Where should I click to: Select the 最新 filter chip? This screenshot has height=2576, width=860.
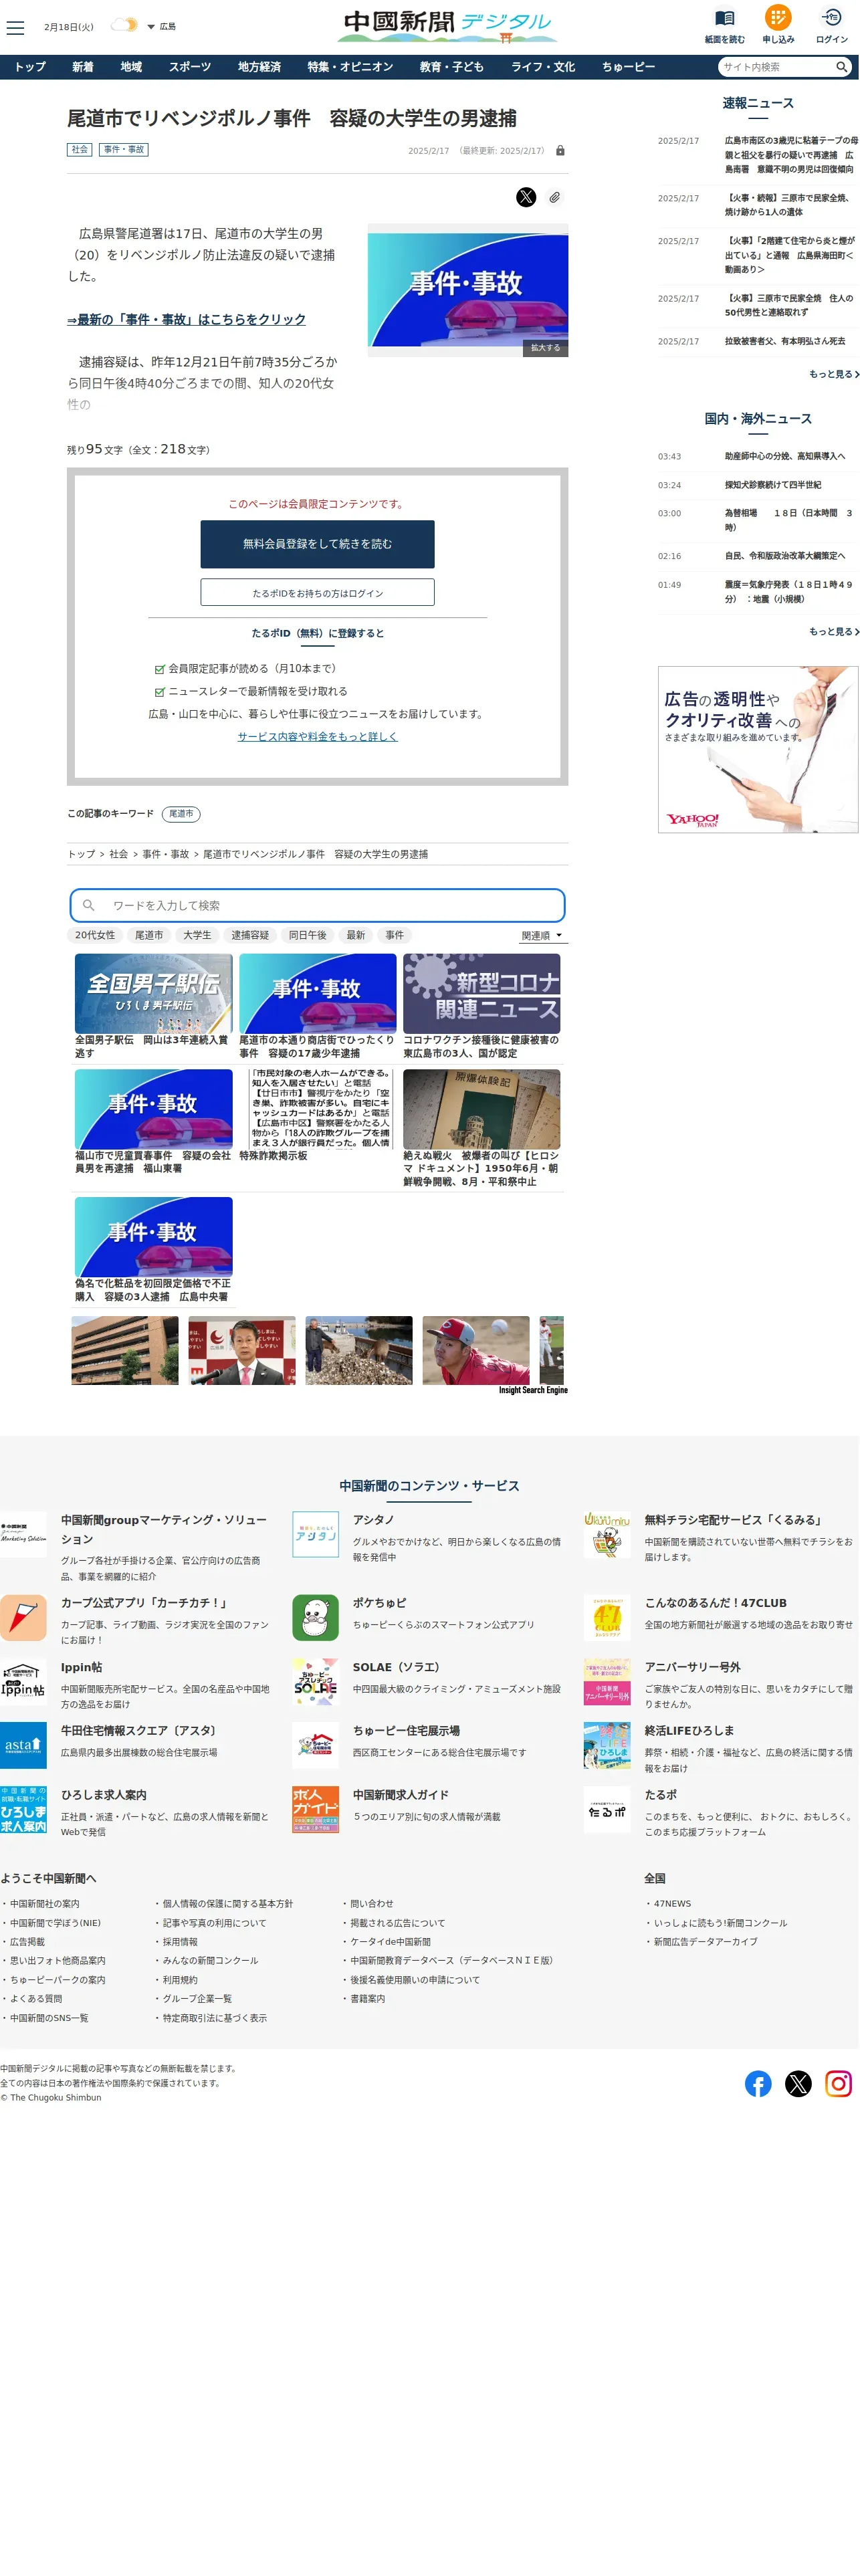point(356,936)
